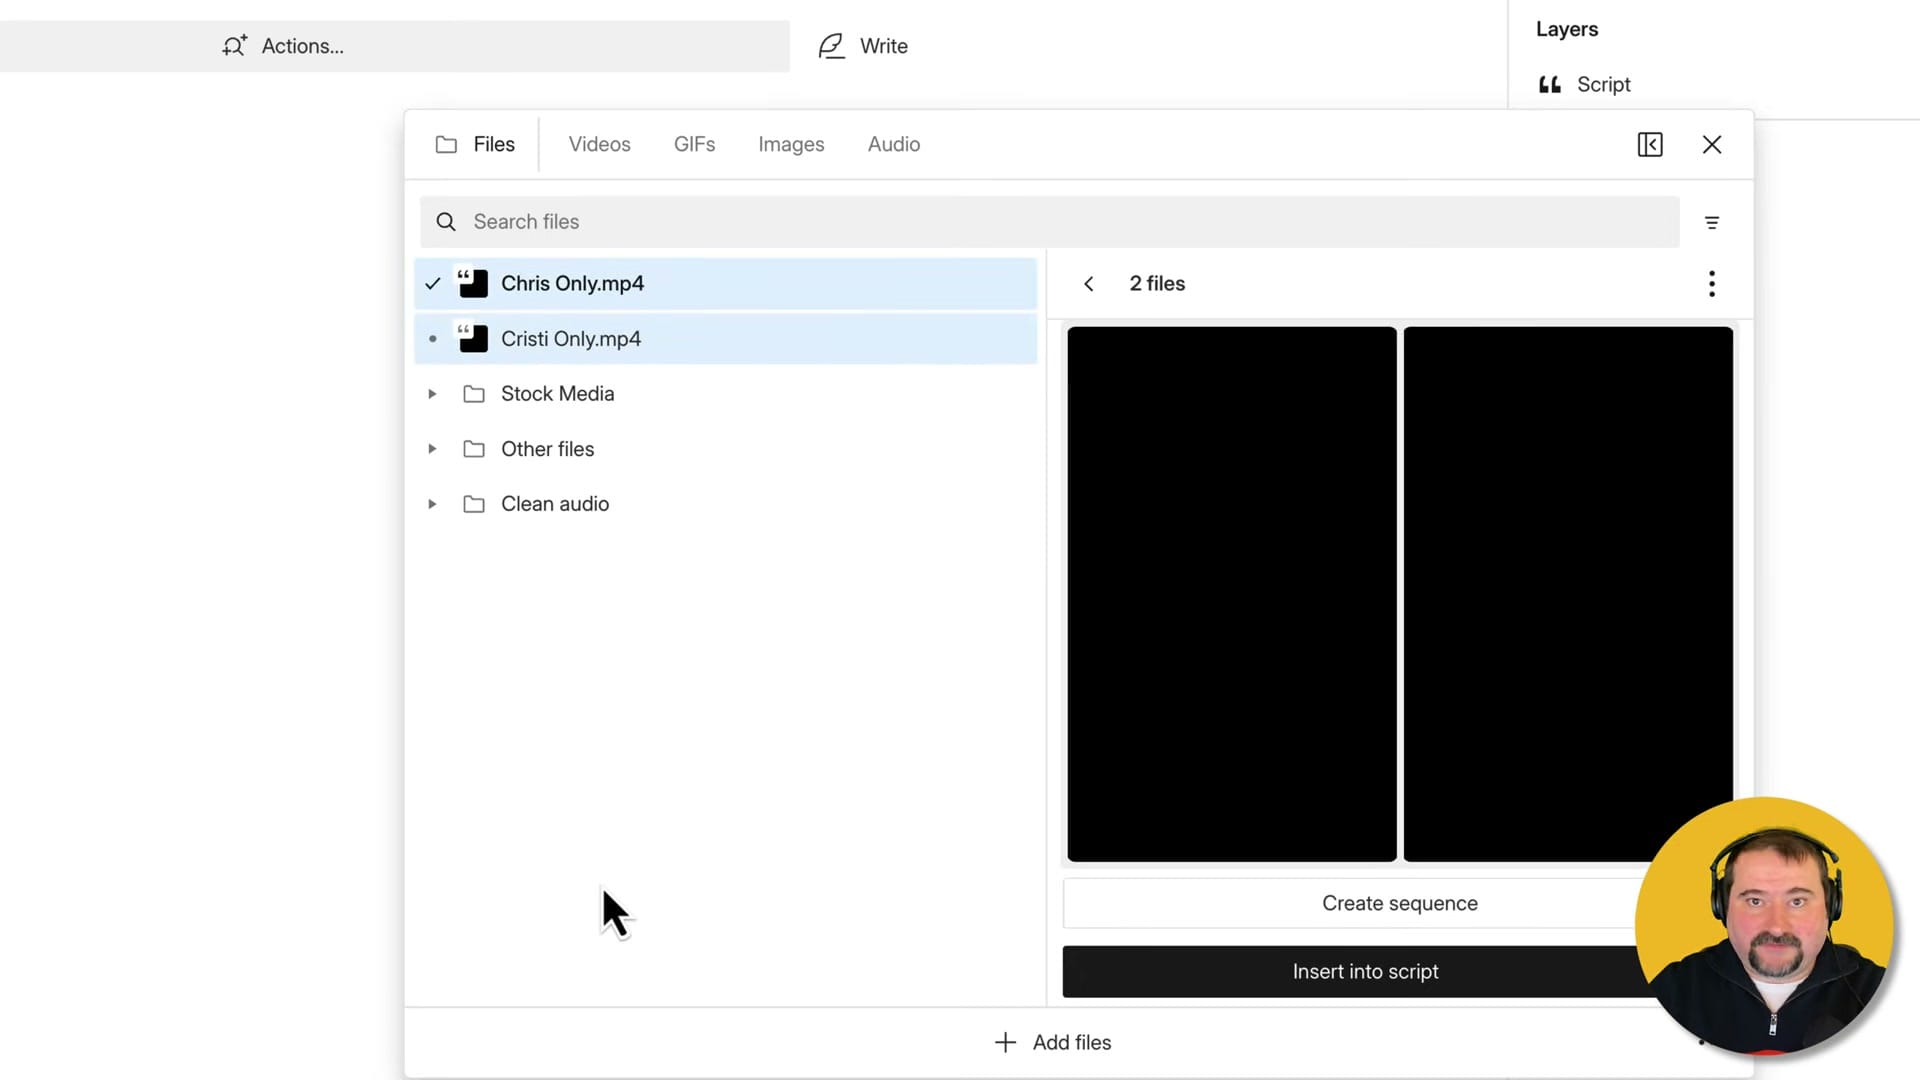Expand the Other files folder
Viewport: 1920px width, 1080px height.
[x=432, y=448]
